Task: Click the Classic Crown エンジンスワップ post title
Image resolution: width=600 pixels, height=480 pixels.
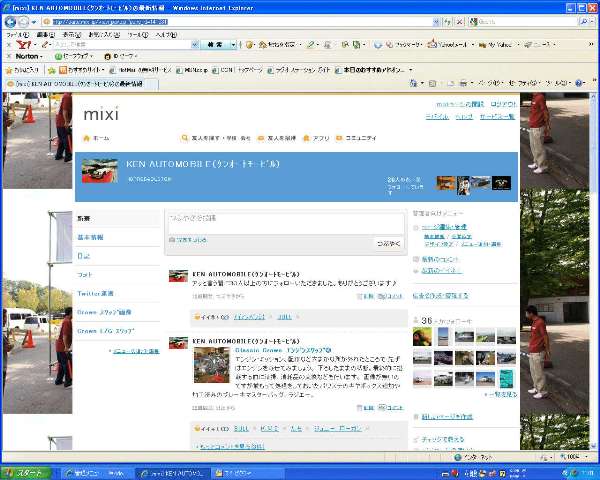Action: (x=283, y=350)
